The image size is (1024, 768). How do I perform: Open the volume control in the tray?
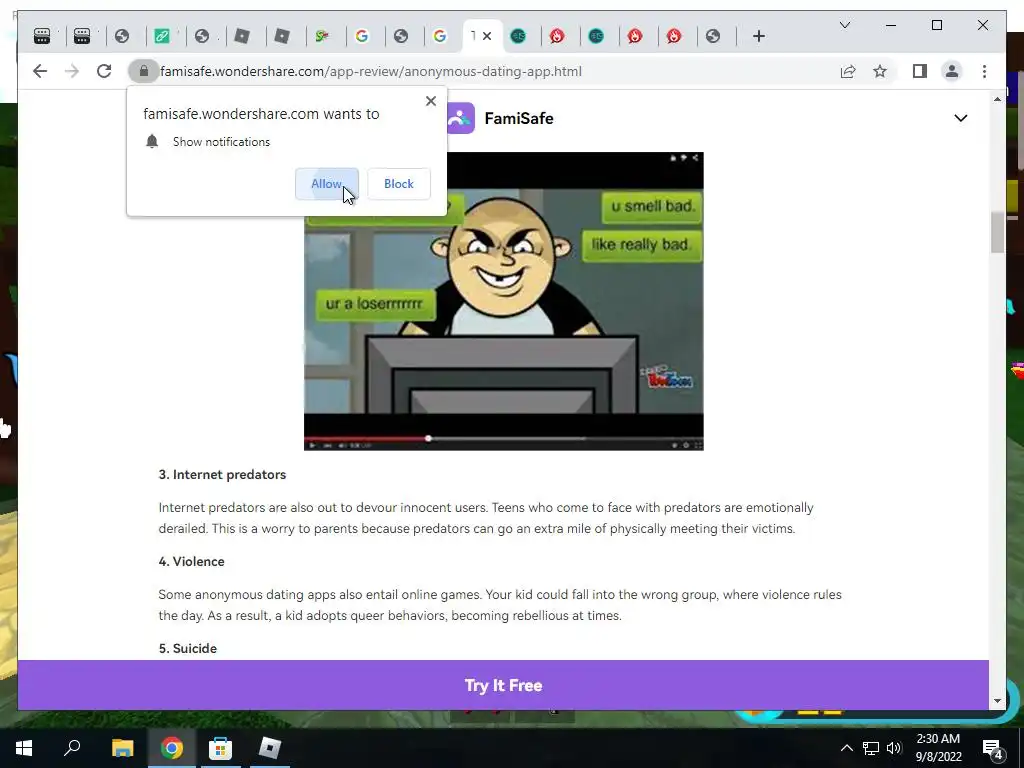point(894,748)
